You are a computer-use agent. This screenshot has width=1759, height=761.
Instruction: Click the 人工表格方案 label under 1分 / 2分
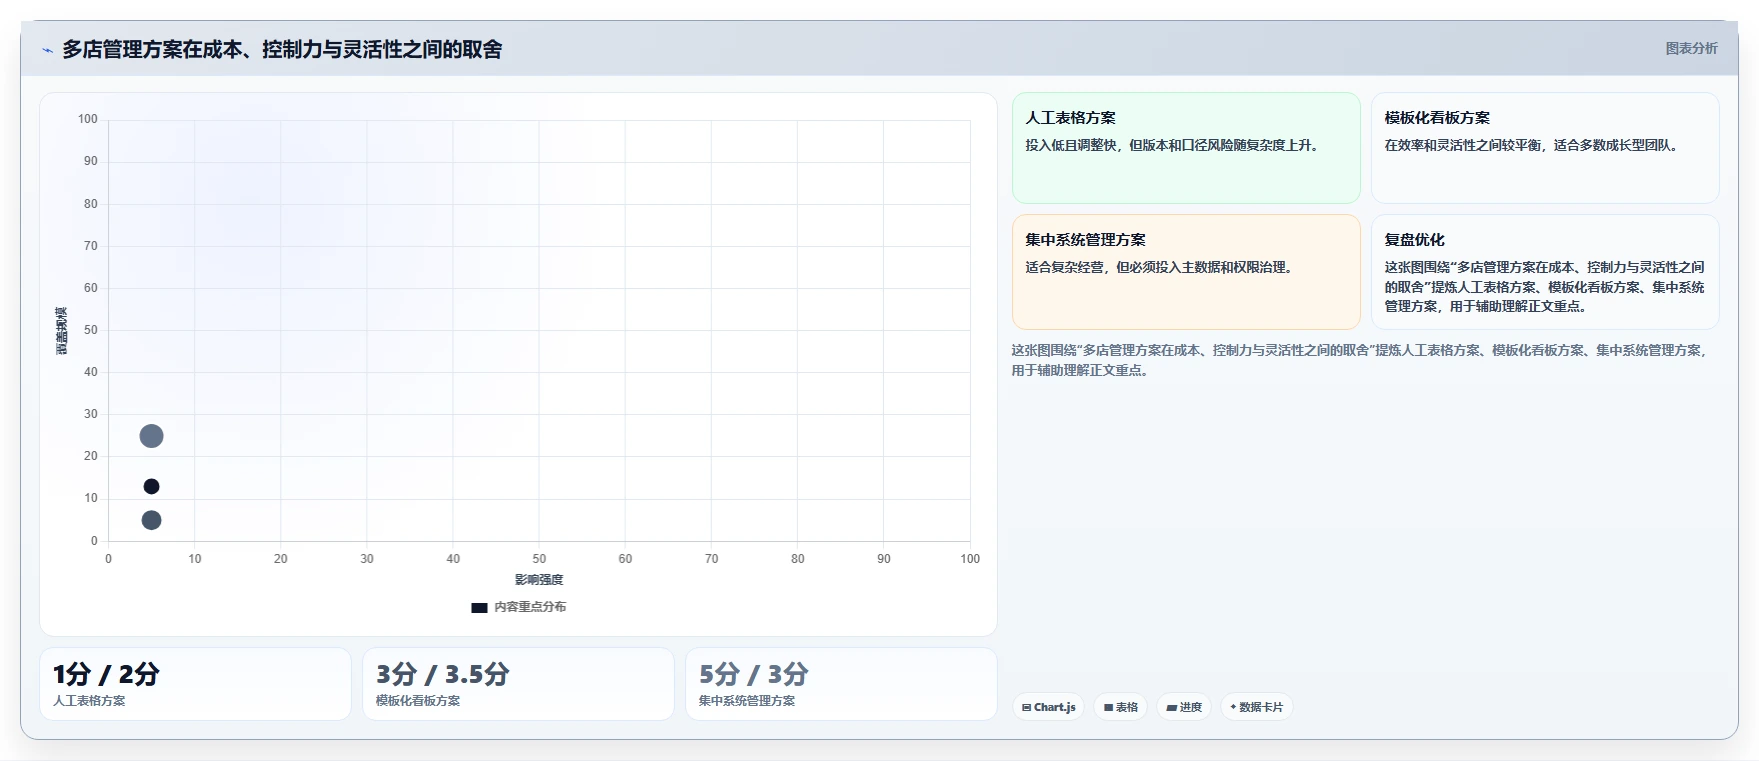tap(89, 701)
